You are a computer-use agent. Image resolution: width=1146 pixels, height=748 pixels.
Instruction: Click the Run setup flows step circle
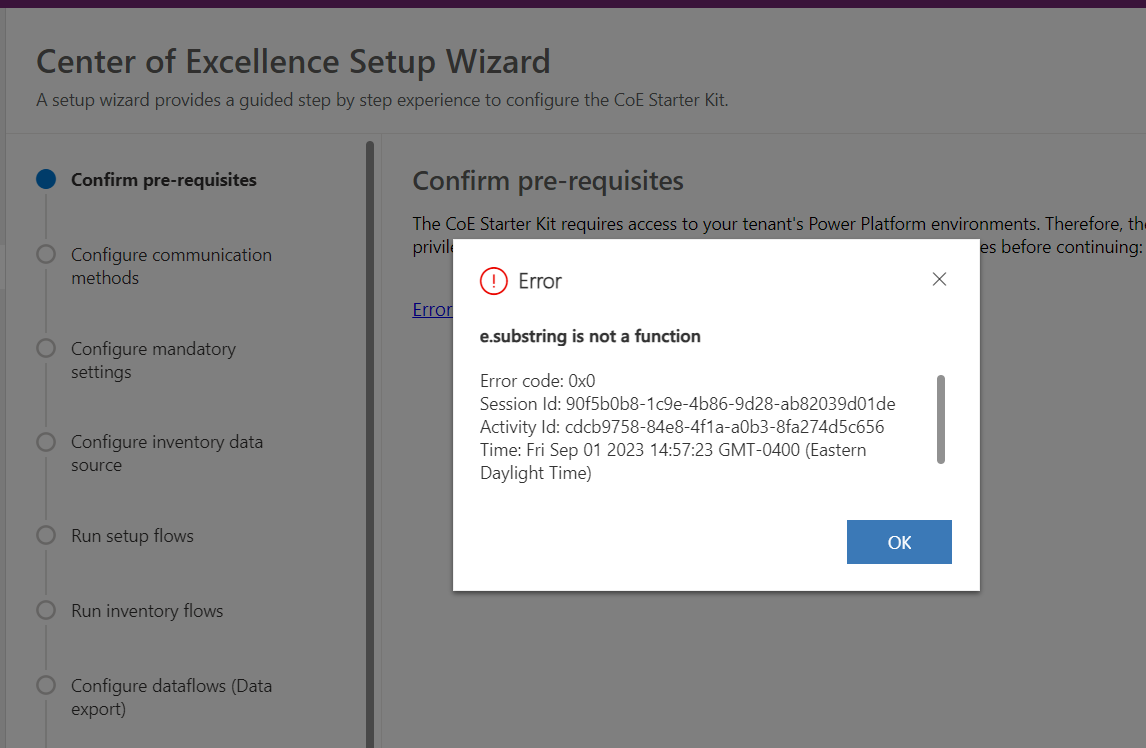44,536
